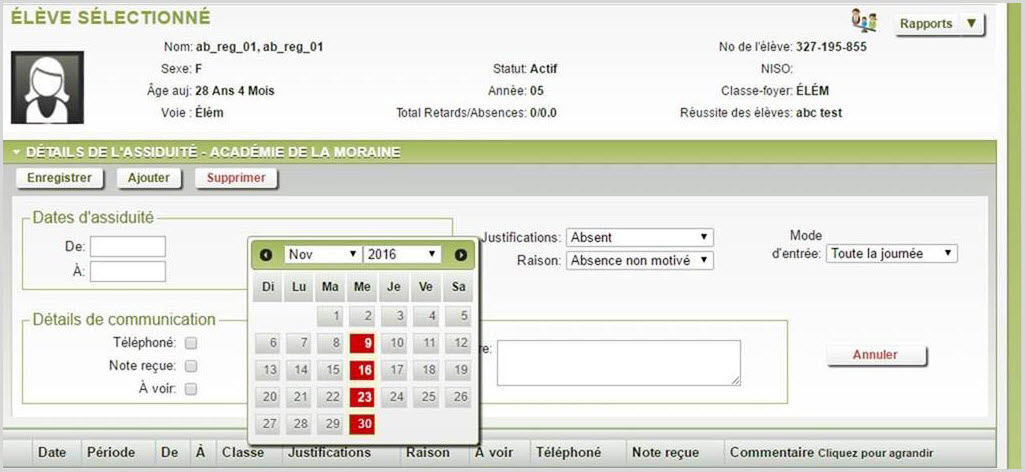Expand the Mode d'entrée dropdown
The width and height of the screenshot is (1025, 472).
point(891,254)
